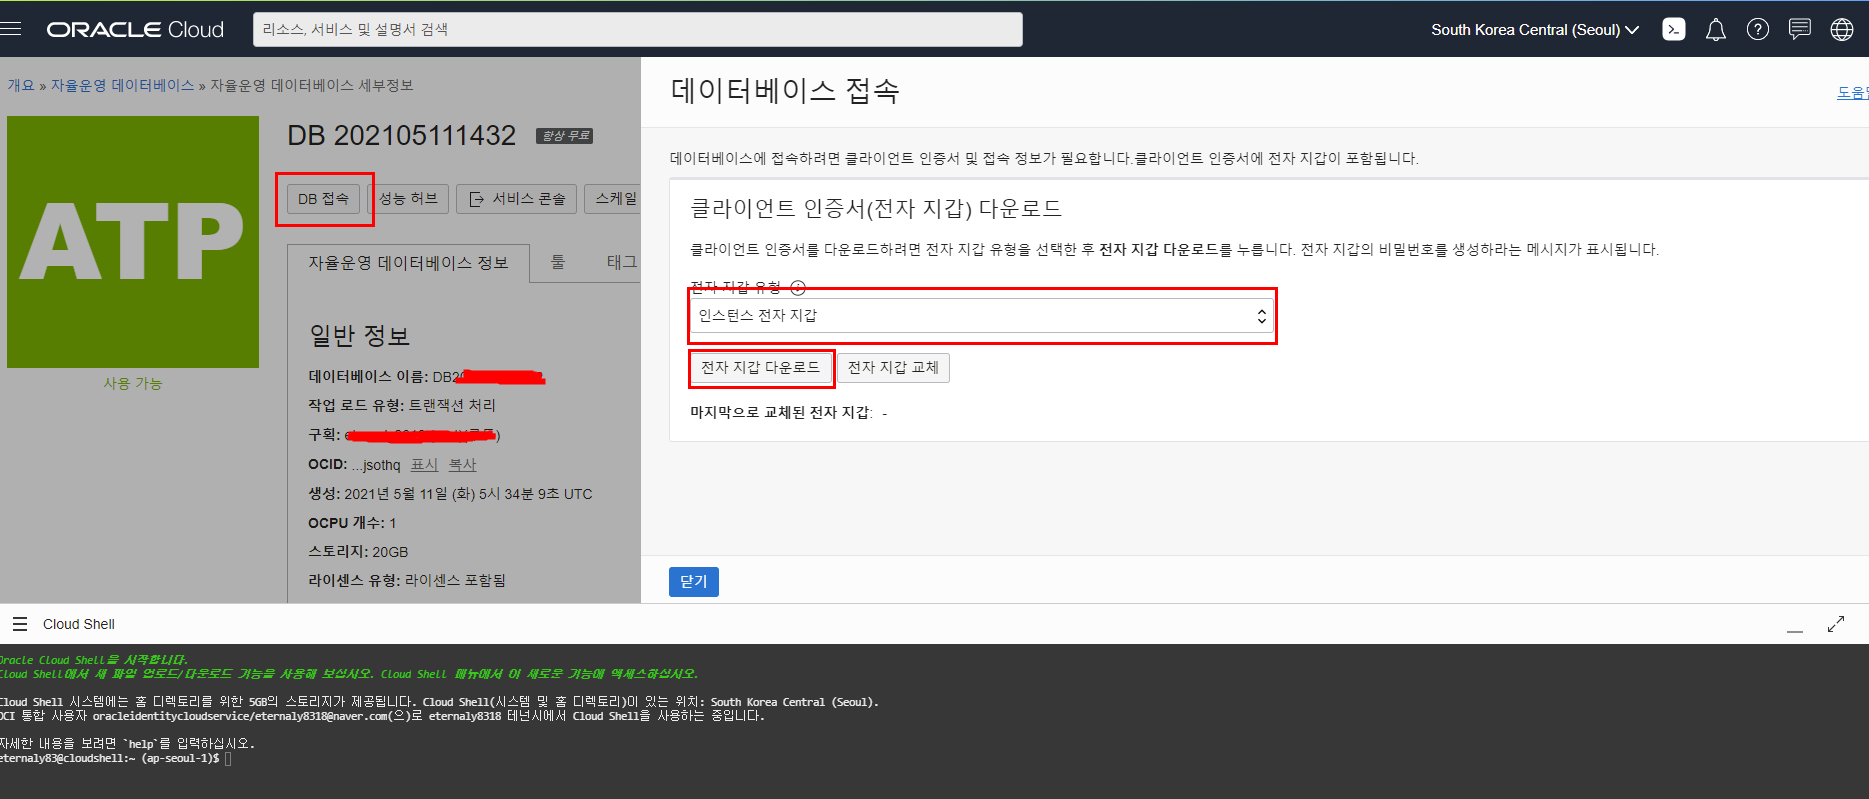
Task: Open the language globe icon
Action: click(1842, 30)
